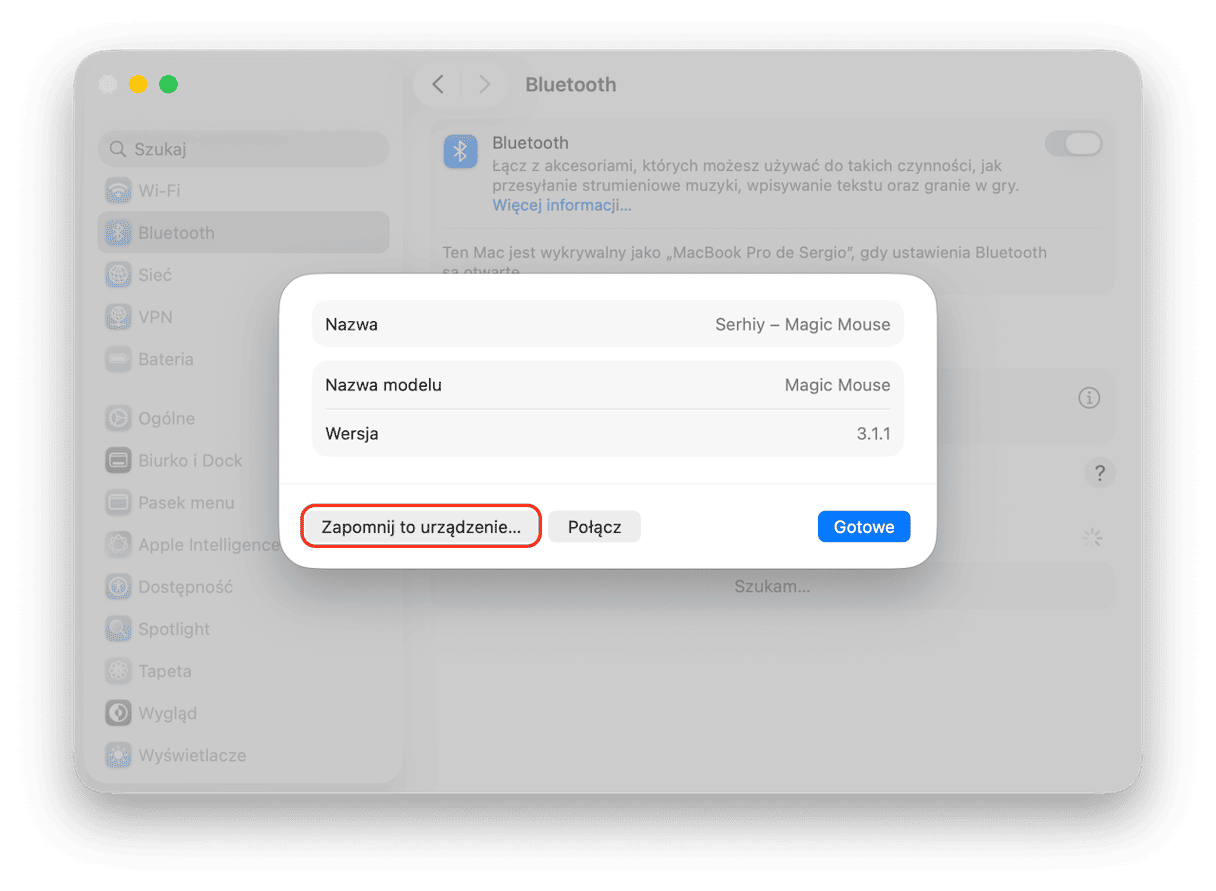Go back with the left chevron

click(x=438, y=85)
